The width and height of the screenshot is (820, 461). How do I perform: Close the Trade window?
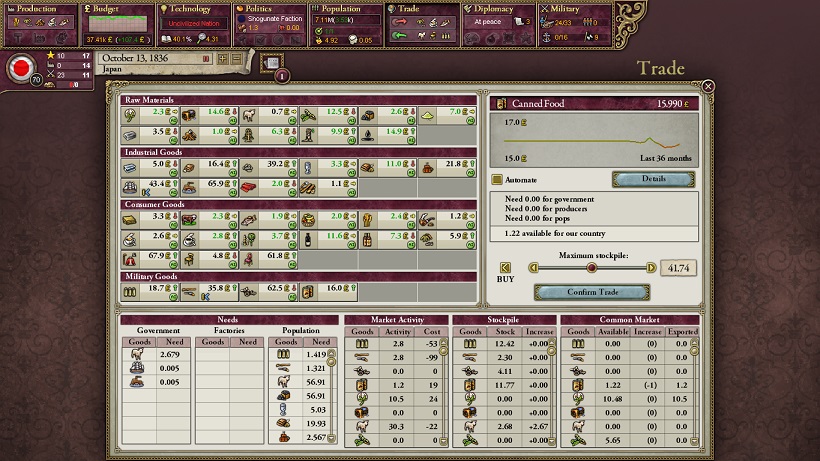[x=708, y=87]
